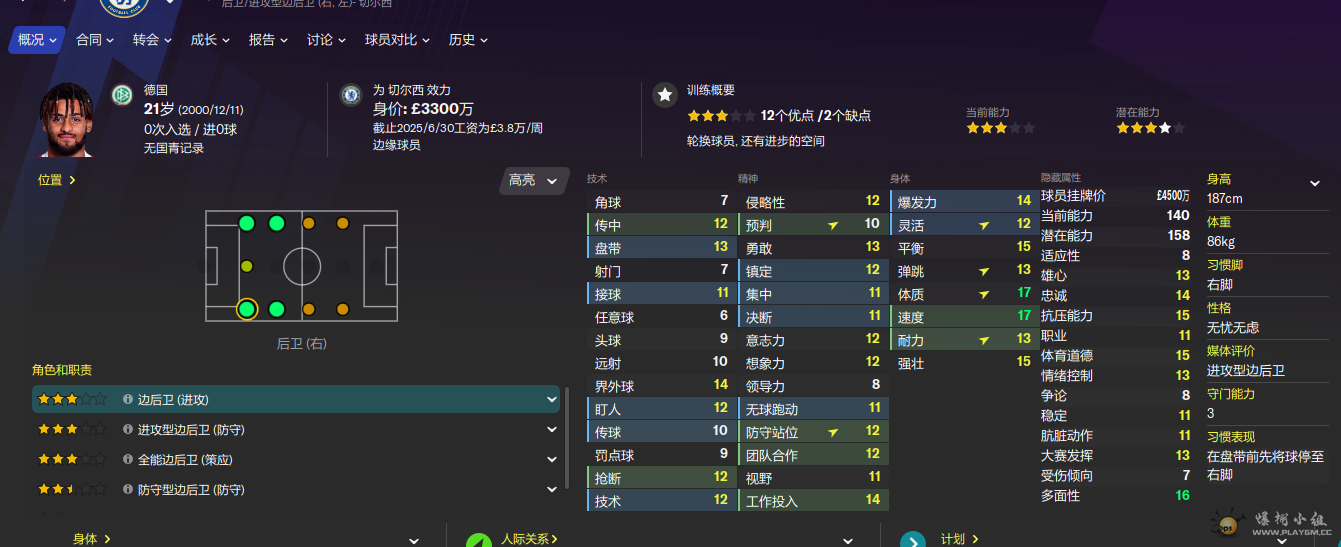
Task: Select the ringed right-back position dot
Action: click(247, 309)
